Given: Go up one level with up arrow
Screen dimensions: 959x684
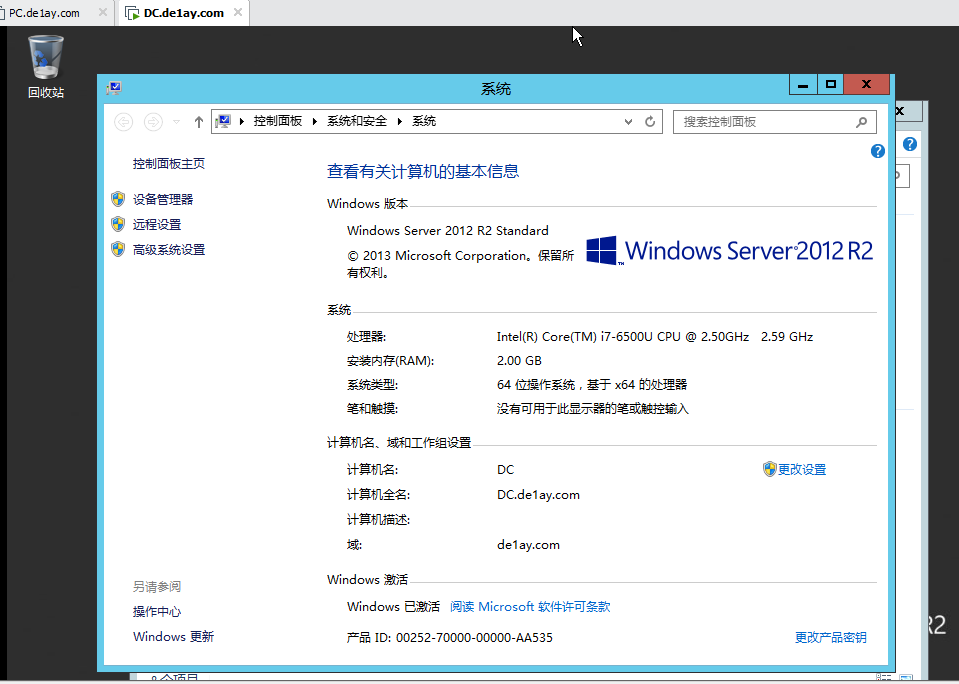Looking at the screenshot, I should tap(198, 122).
